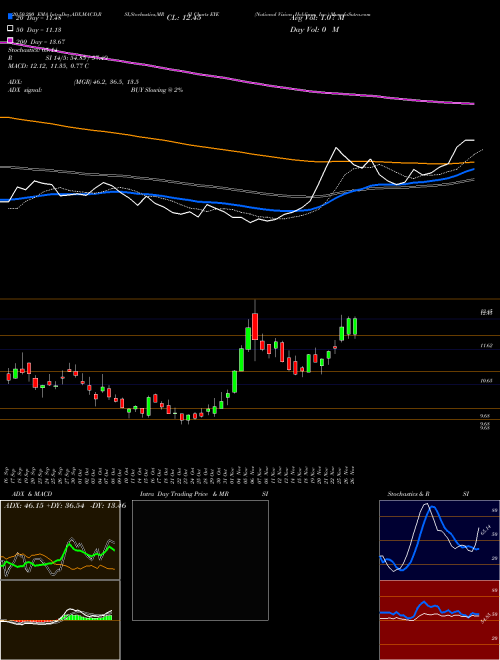Click the 'Intra Day Trading Price & MR' title
The height and width of the screenshot is (660, 500).
[x=184, y=494]
